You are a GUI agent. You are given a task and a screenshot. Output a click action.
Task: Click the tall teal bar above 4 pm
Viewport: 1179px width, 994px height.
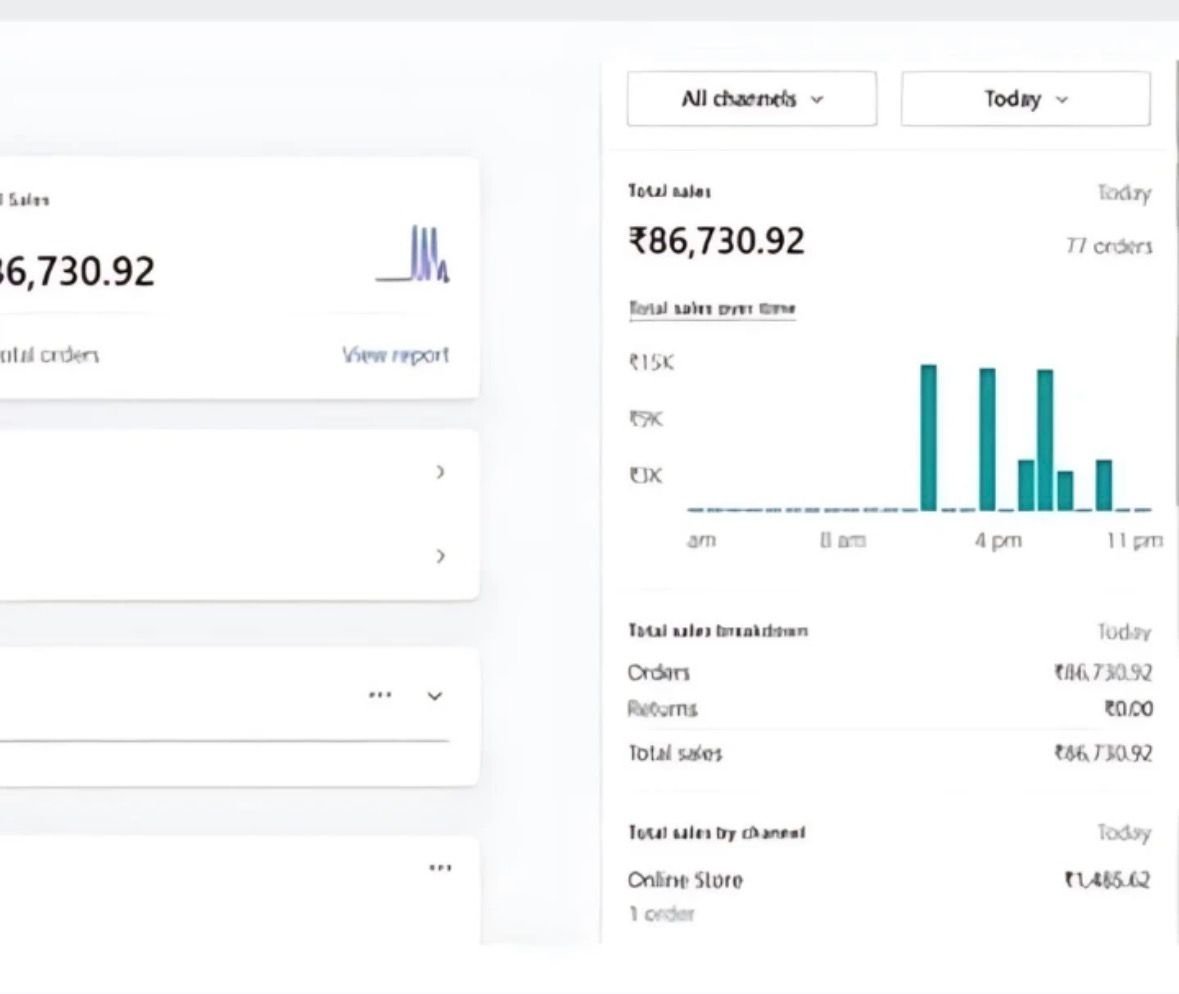(987, 440)
